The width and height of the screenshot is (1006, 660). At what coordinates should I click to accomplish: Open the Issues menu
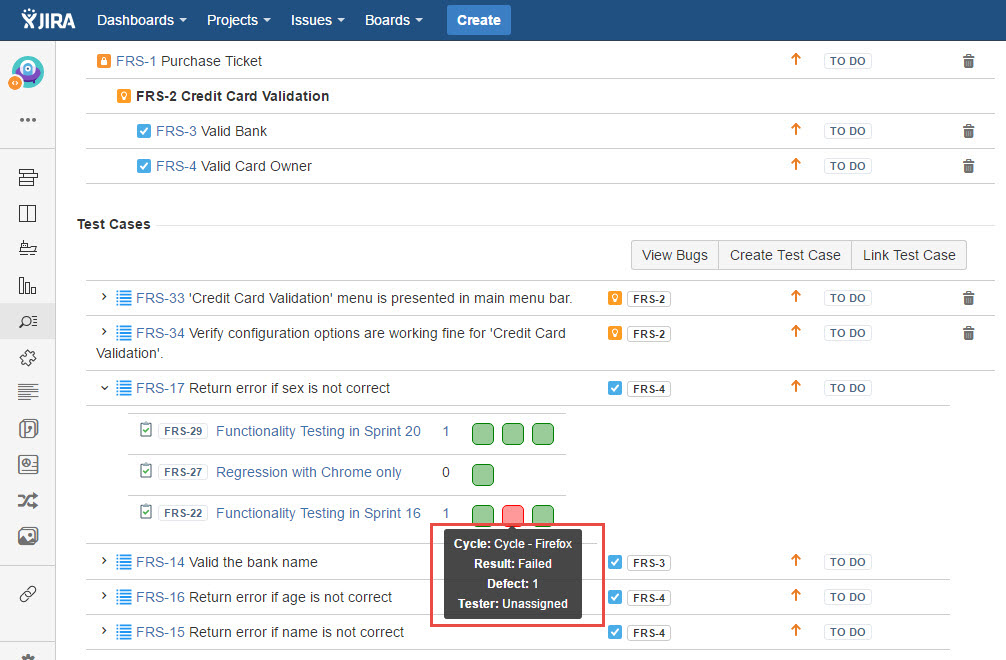318,20
